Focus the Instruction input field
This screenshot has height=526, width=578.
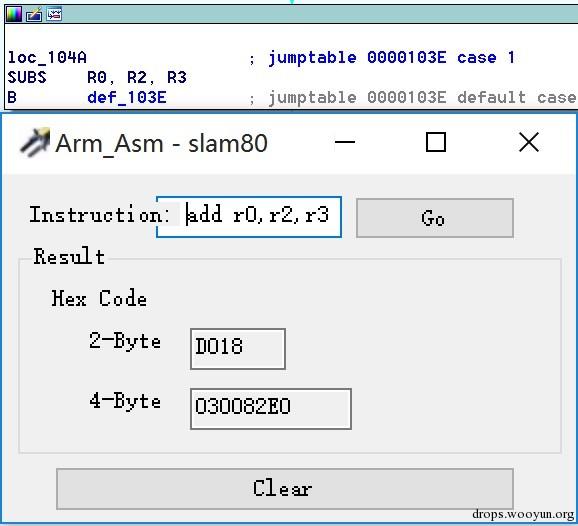pos(249,217)
